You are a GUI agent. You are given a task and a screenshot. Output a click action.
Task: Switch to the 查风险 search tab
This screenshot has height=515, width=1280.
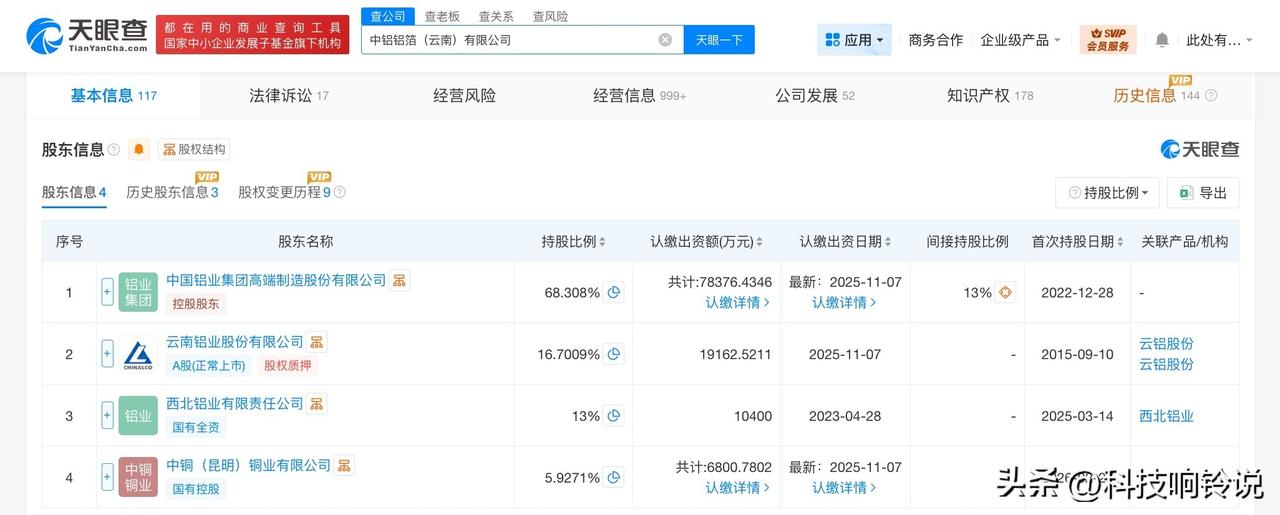pyautogui.click(x=550, y=16)
